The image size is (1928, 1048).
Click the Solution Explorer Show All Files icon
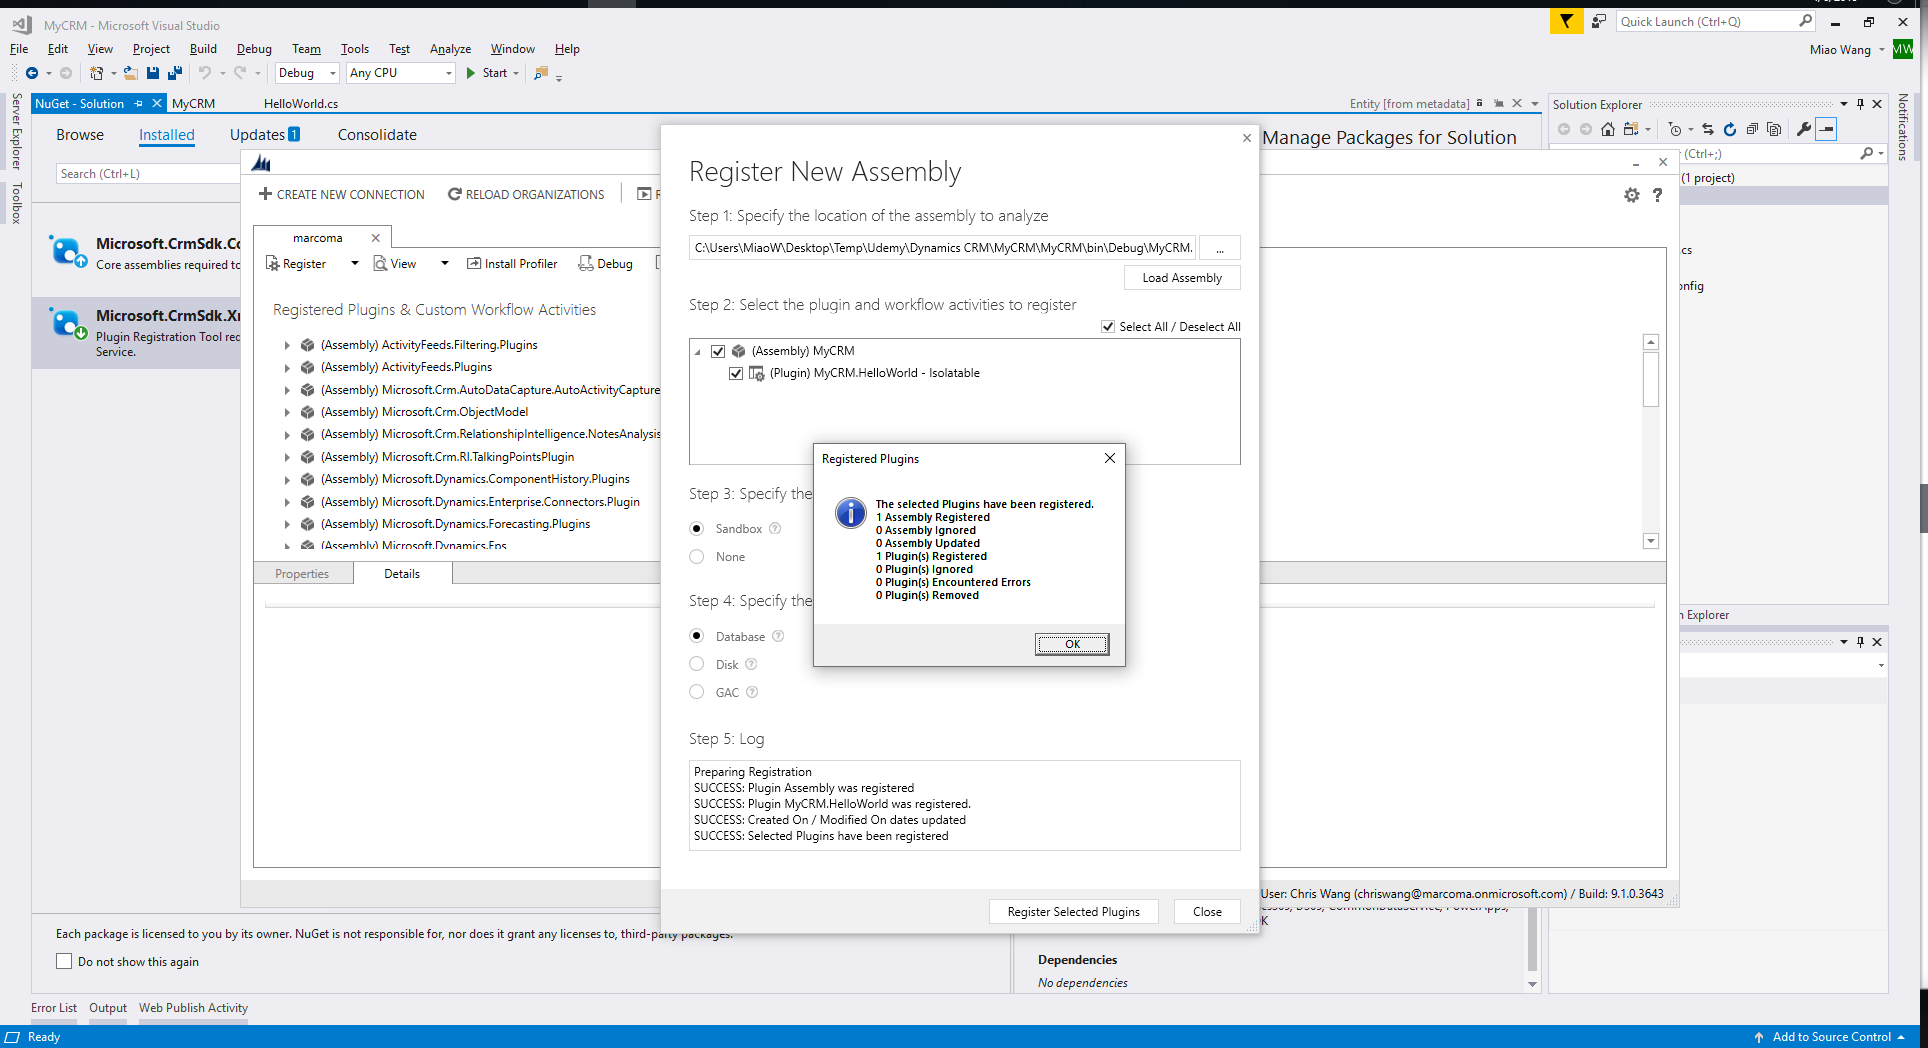coord(1774,129)
